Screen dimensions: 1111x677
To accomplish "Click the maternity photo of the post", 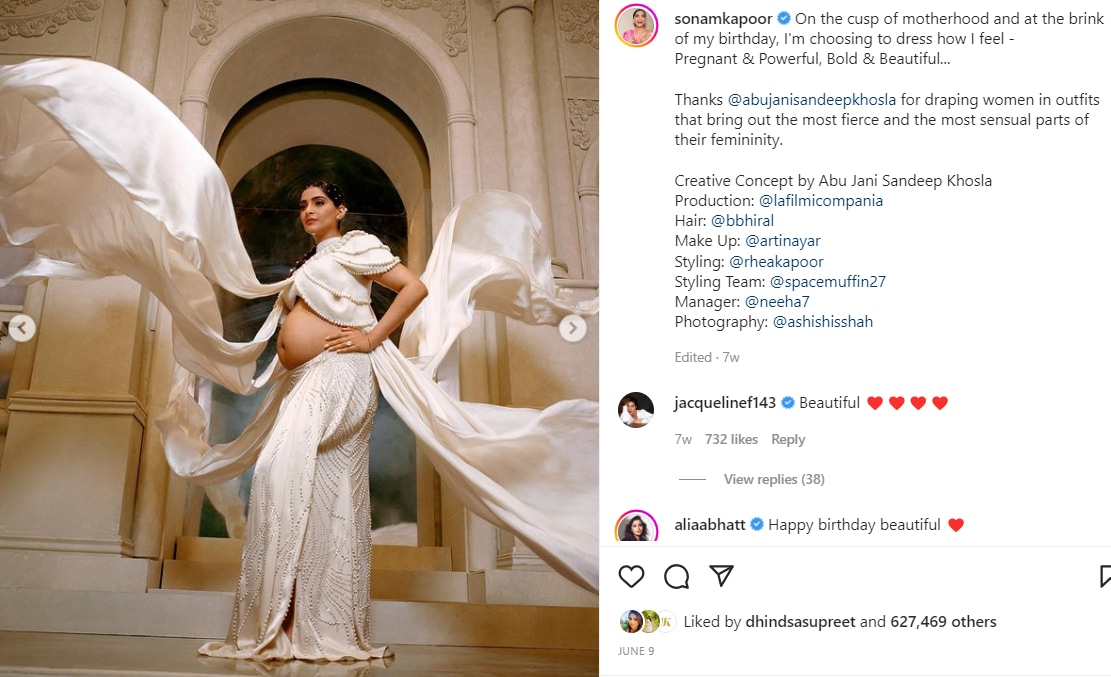I will [x=299, y=338].
